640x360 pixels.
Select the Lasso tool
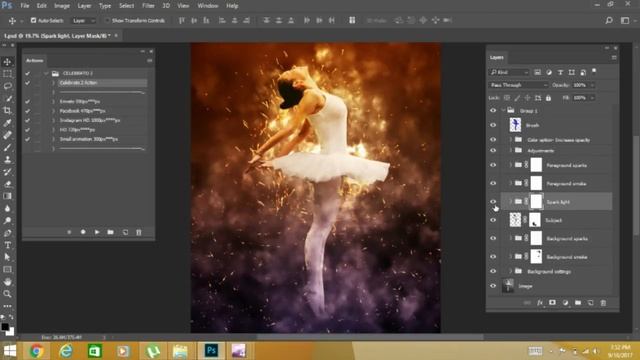click(x=7, y=86)
